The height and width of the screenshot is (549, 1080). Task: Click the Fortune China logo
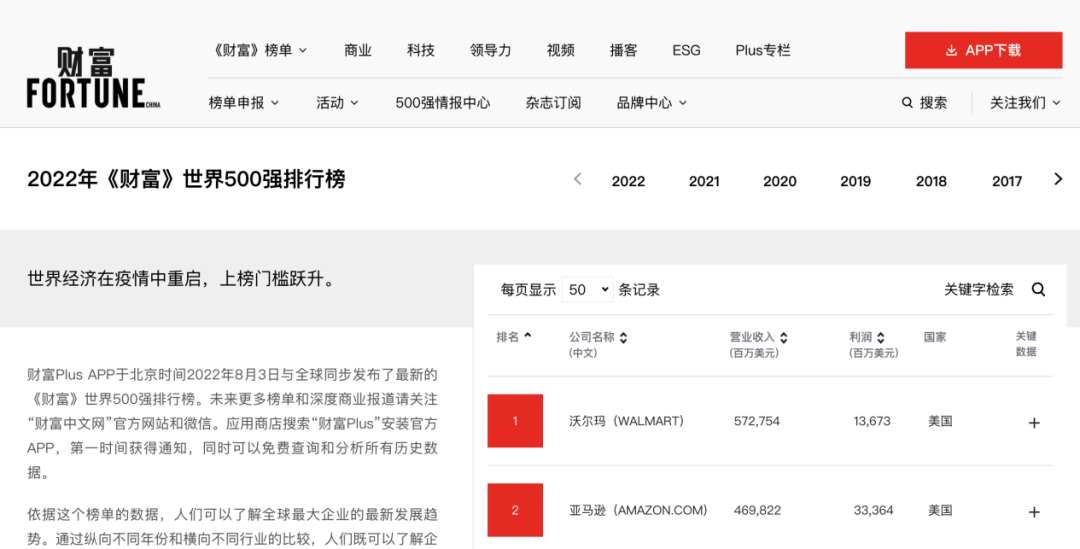pyautogui.click(x=94, y=77)
